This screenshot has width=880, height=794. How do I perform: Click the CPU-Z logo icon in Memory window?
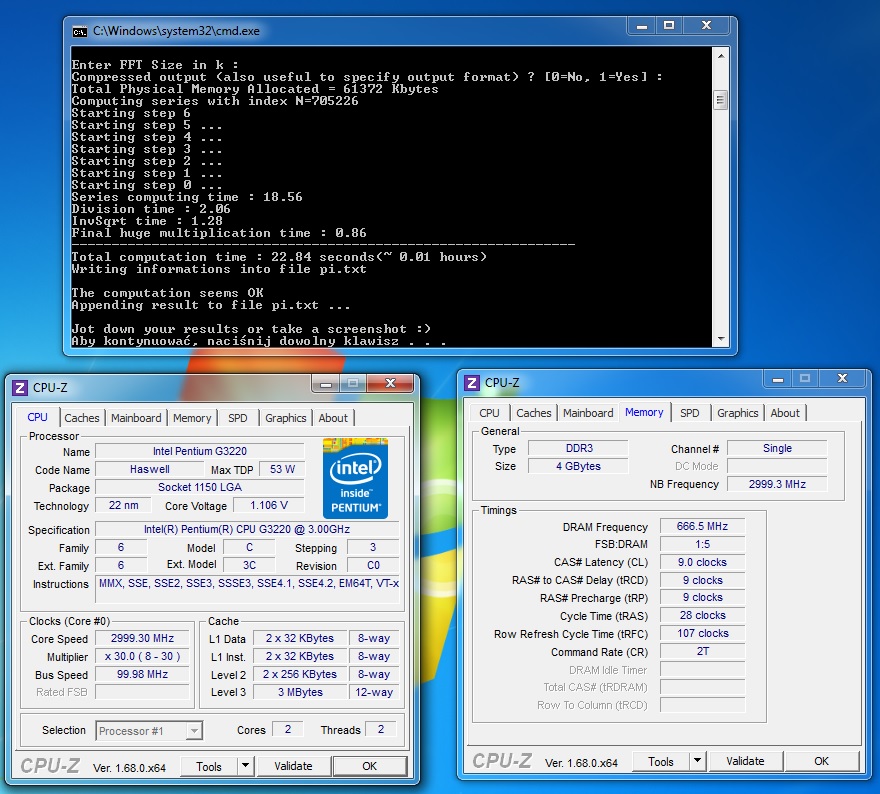click(471, 383)
